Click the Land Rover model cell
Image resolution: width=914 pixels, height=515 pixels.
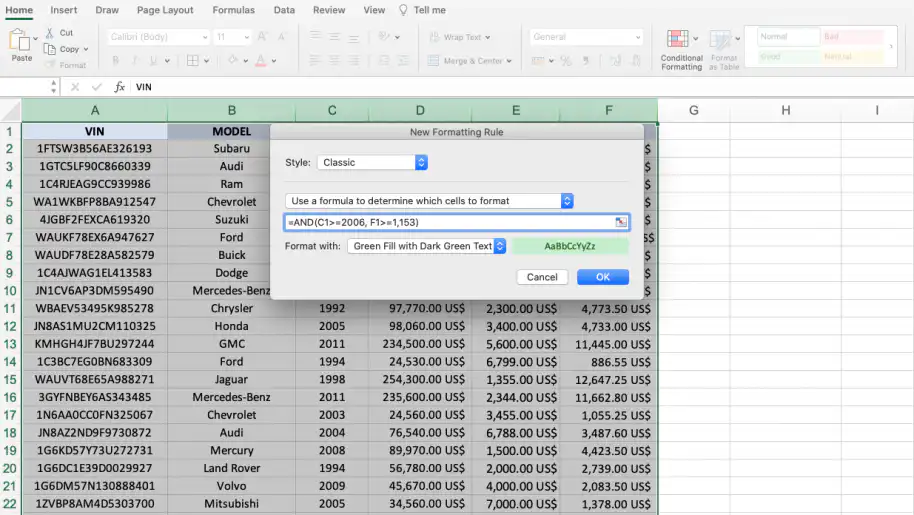click(x=231, y=468)
